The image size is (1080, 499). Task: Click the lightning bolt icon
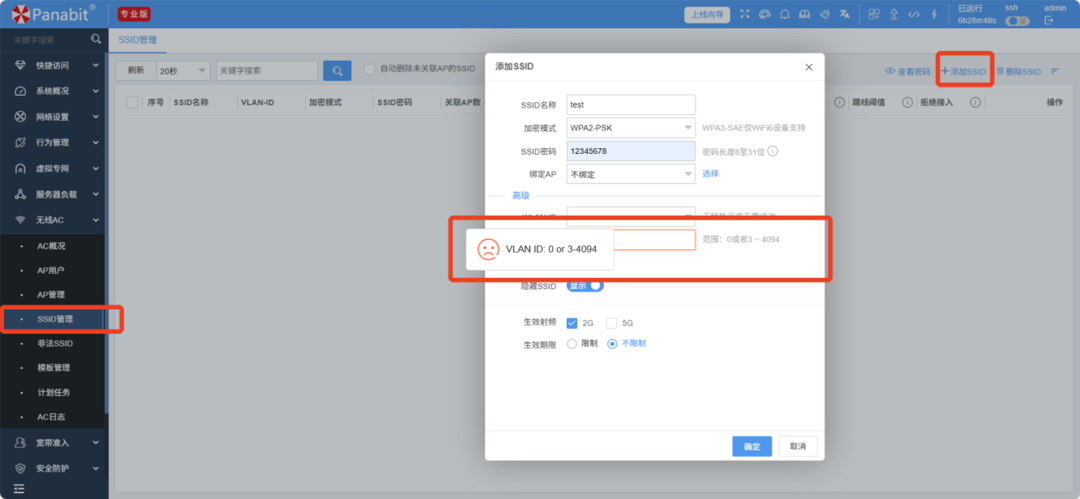[x=933, y=14]
